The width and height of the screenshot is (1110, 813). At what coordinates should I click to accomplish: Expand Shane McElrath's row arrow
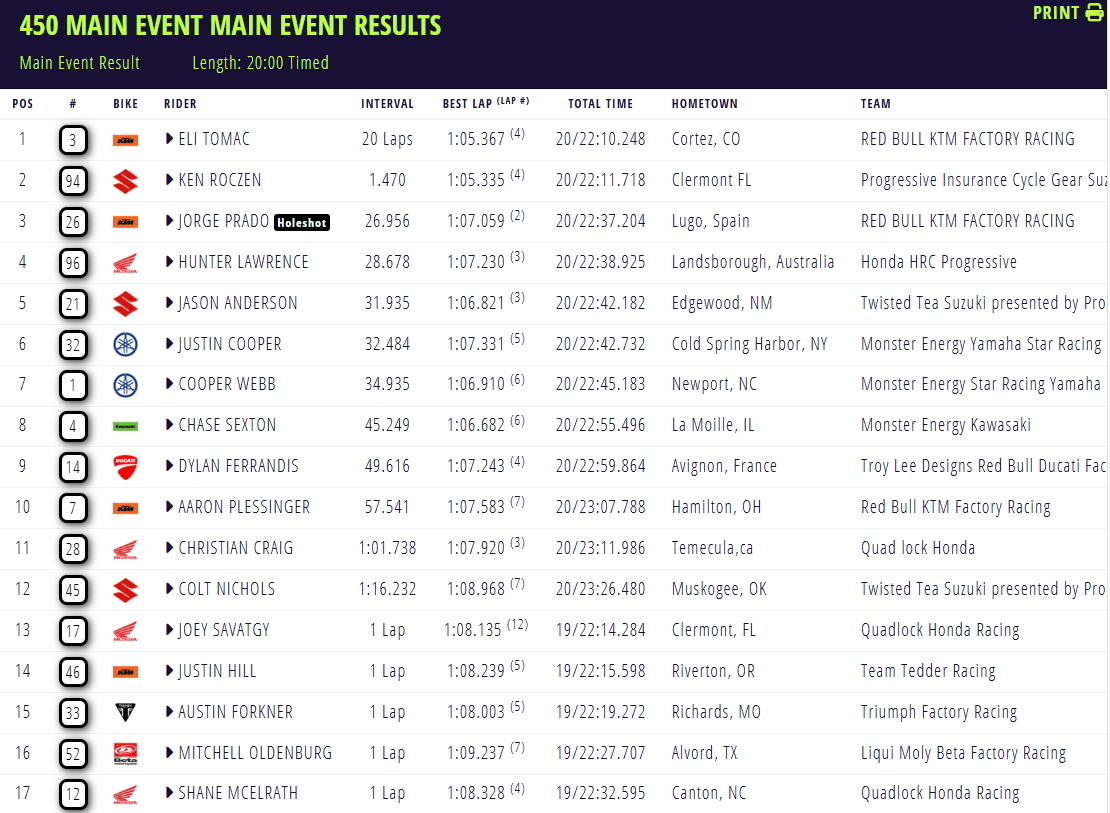[x=169, y=792]
